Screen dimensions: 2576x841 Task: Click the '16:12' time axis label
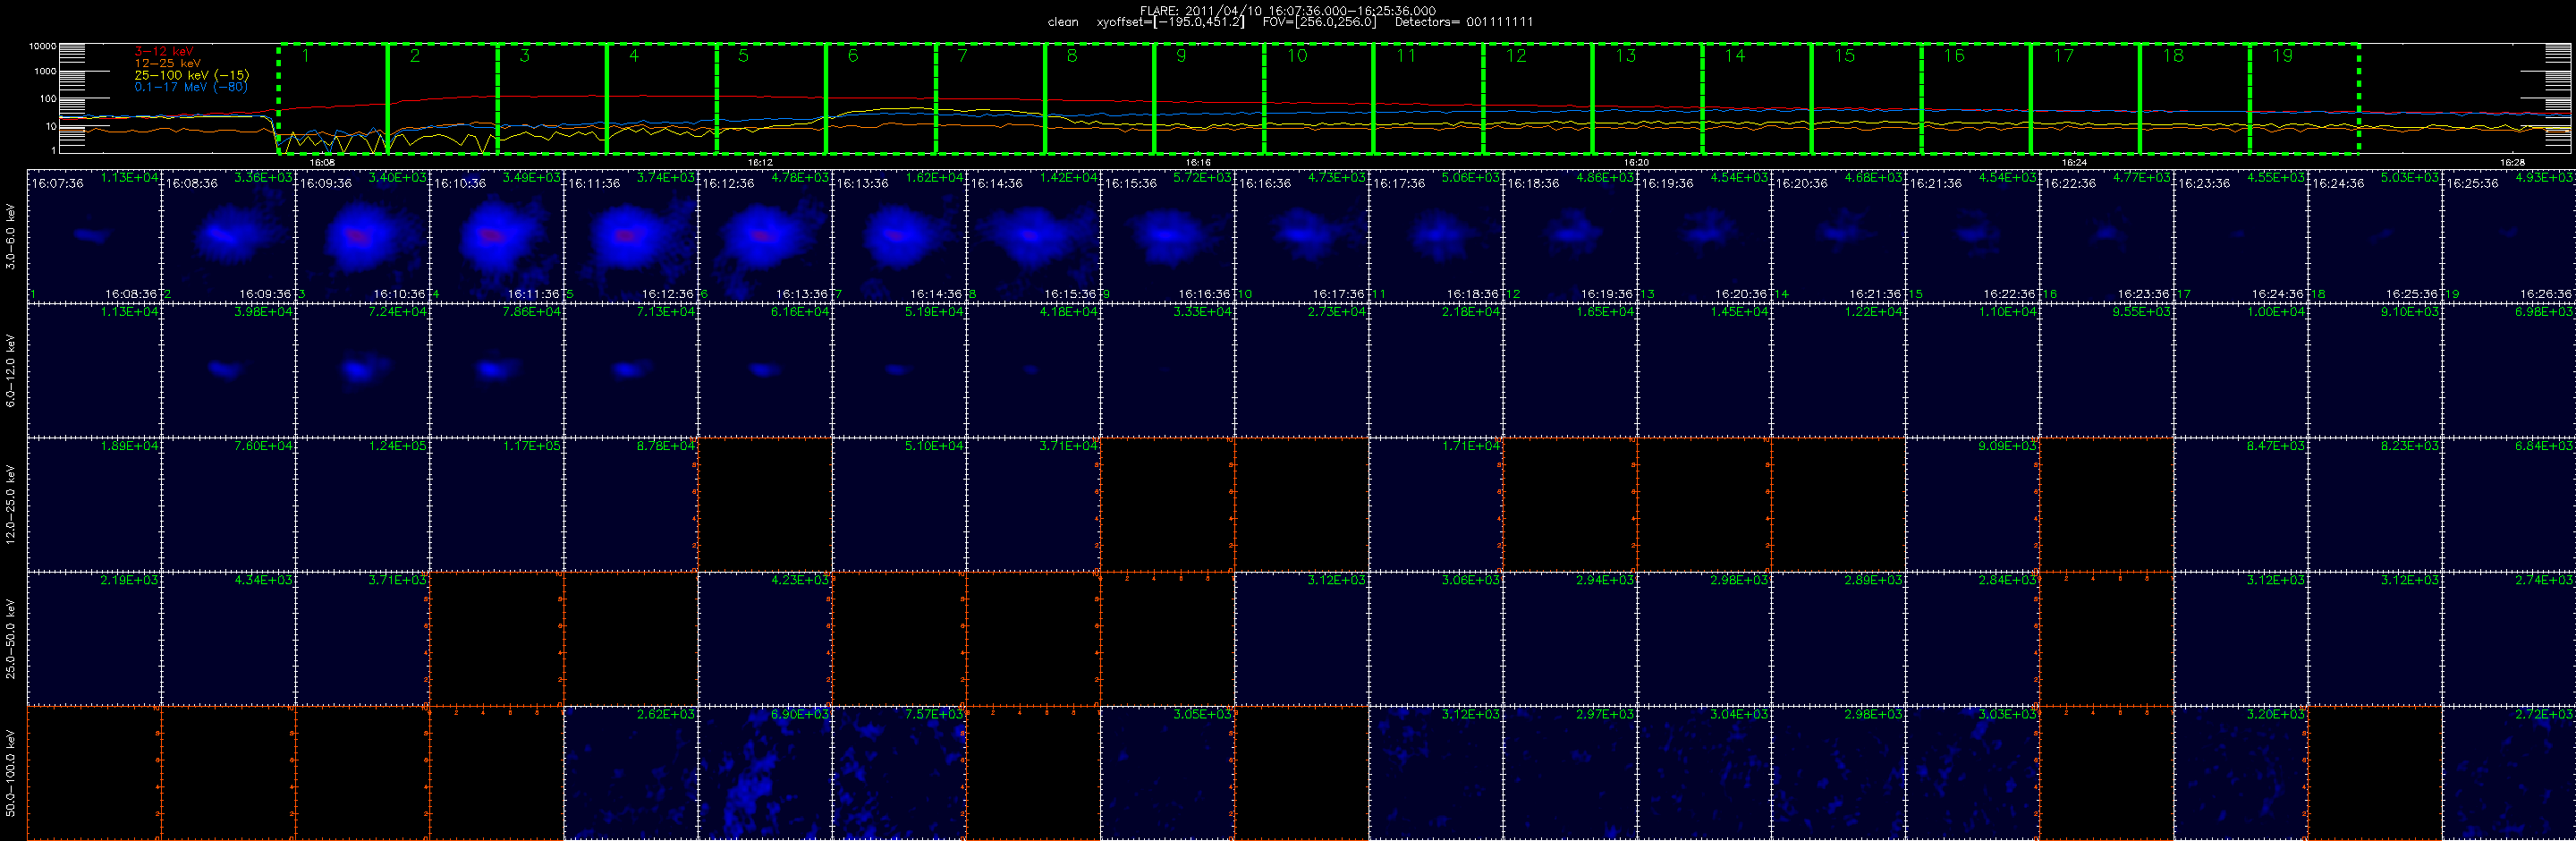pos(760,162)
